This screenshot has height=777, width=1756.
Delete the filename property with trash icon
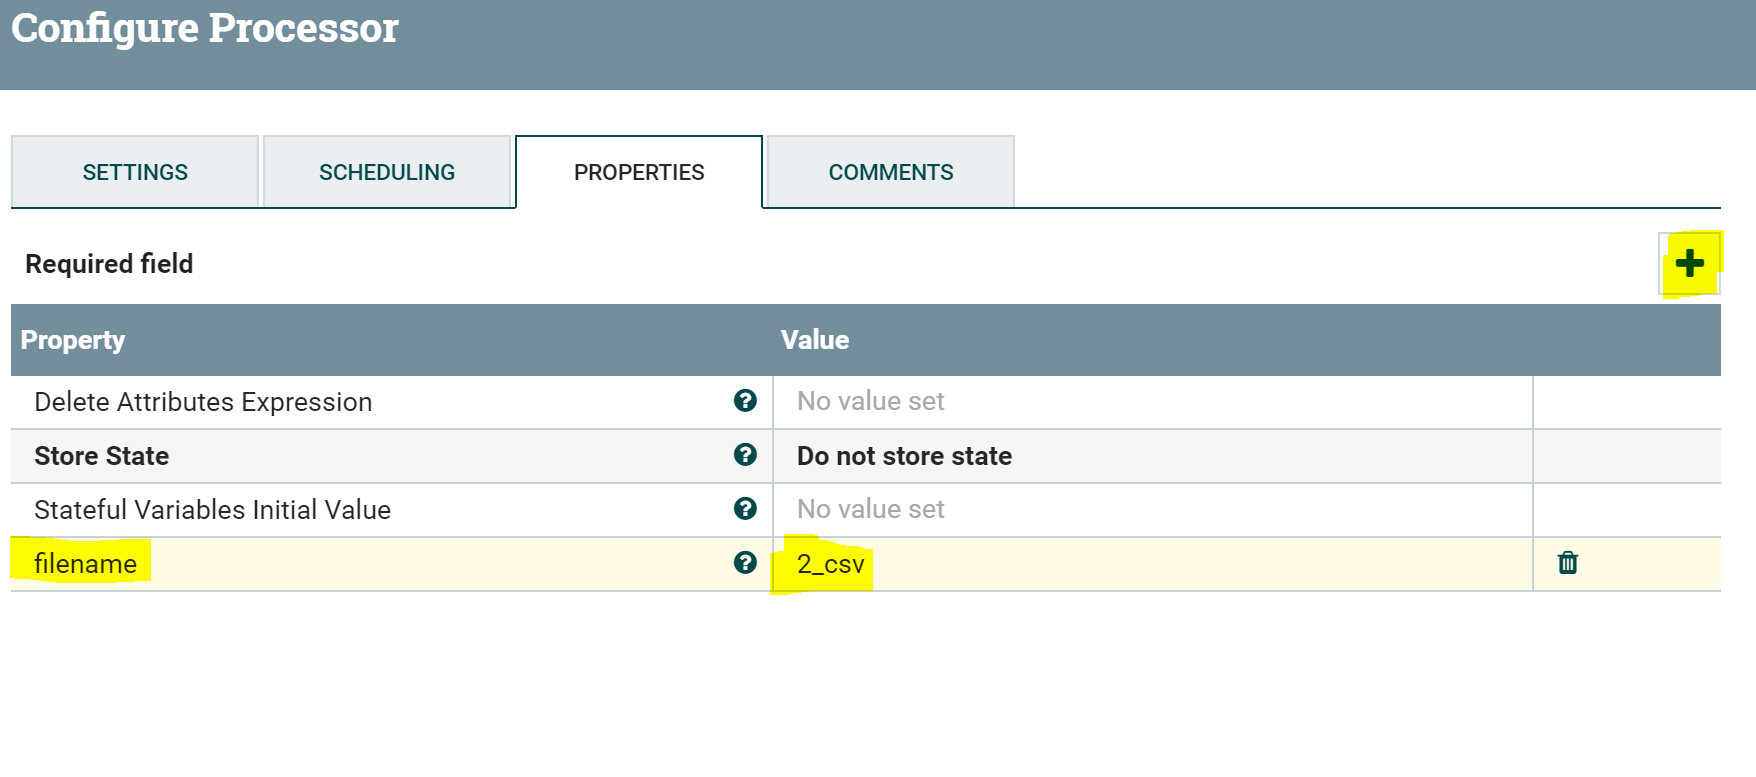[x=1568, y=563]
